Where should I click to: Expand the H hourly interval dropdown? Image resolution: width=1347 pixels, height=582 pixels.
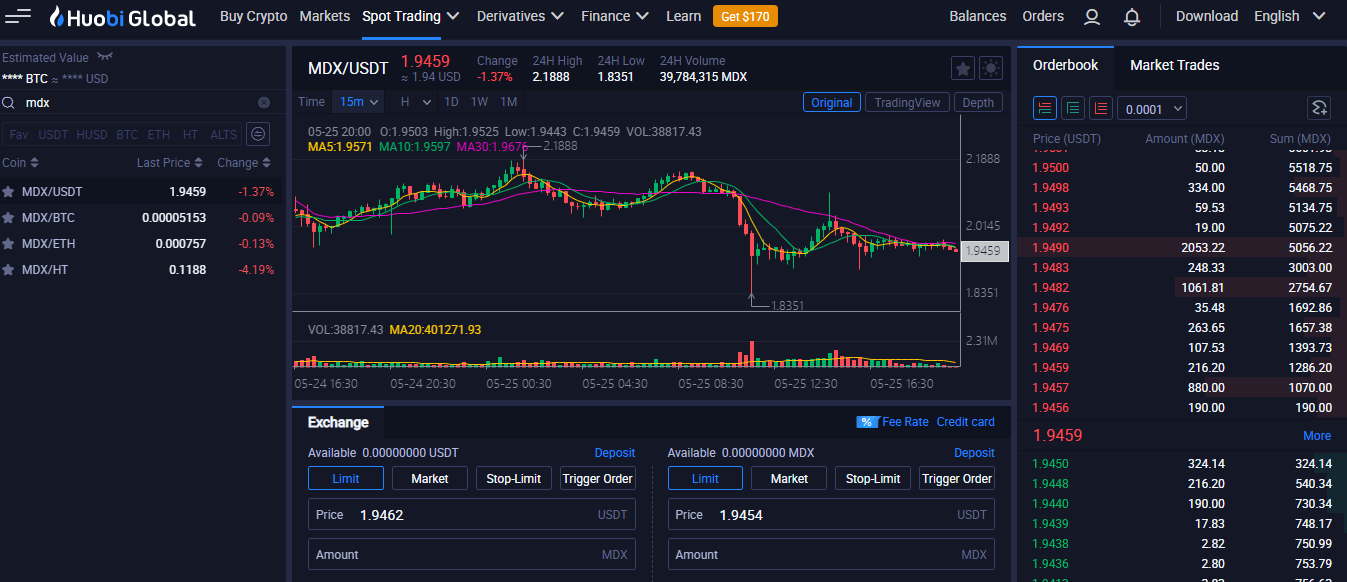point(416,102)
